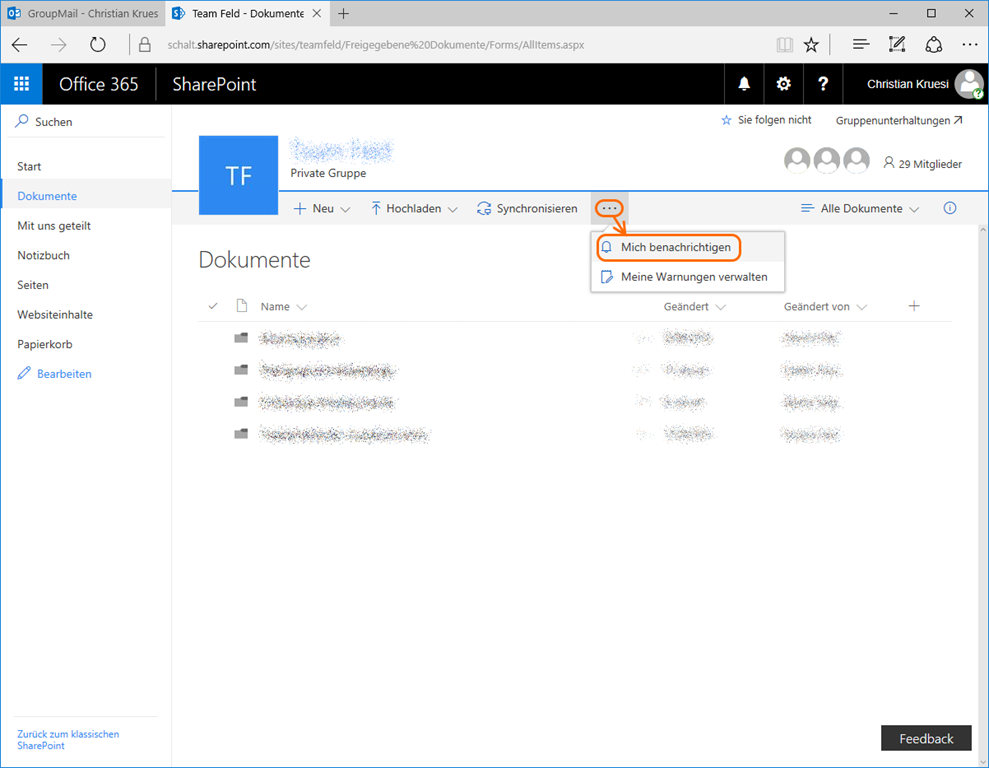The image size is (989, 768).
Task: Expand the Neu dropdown menu
Action: click(322, 209)
